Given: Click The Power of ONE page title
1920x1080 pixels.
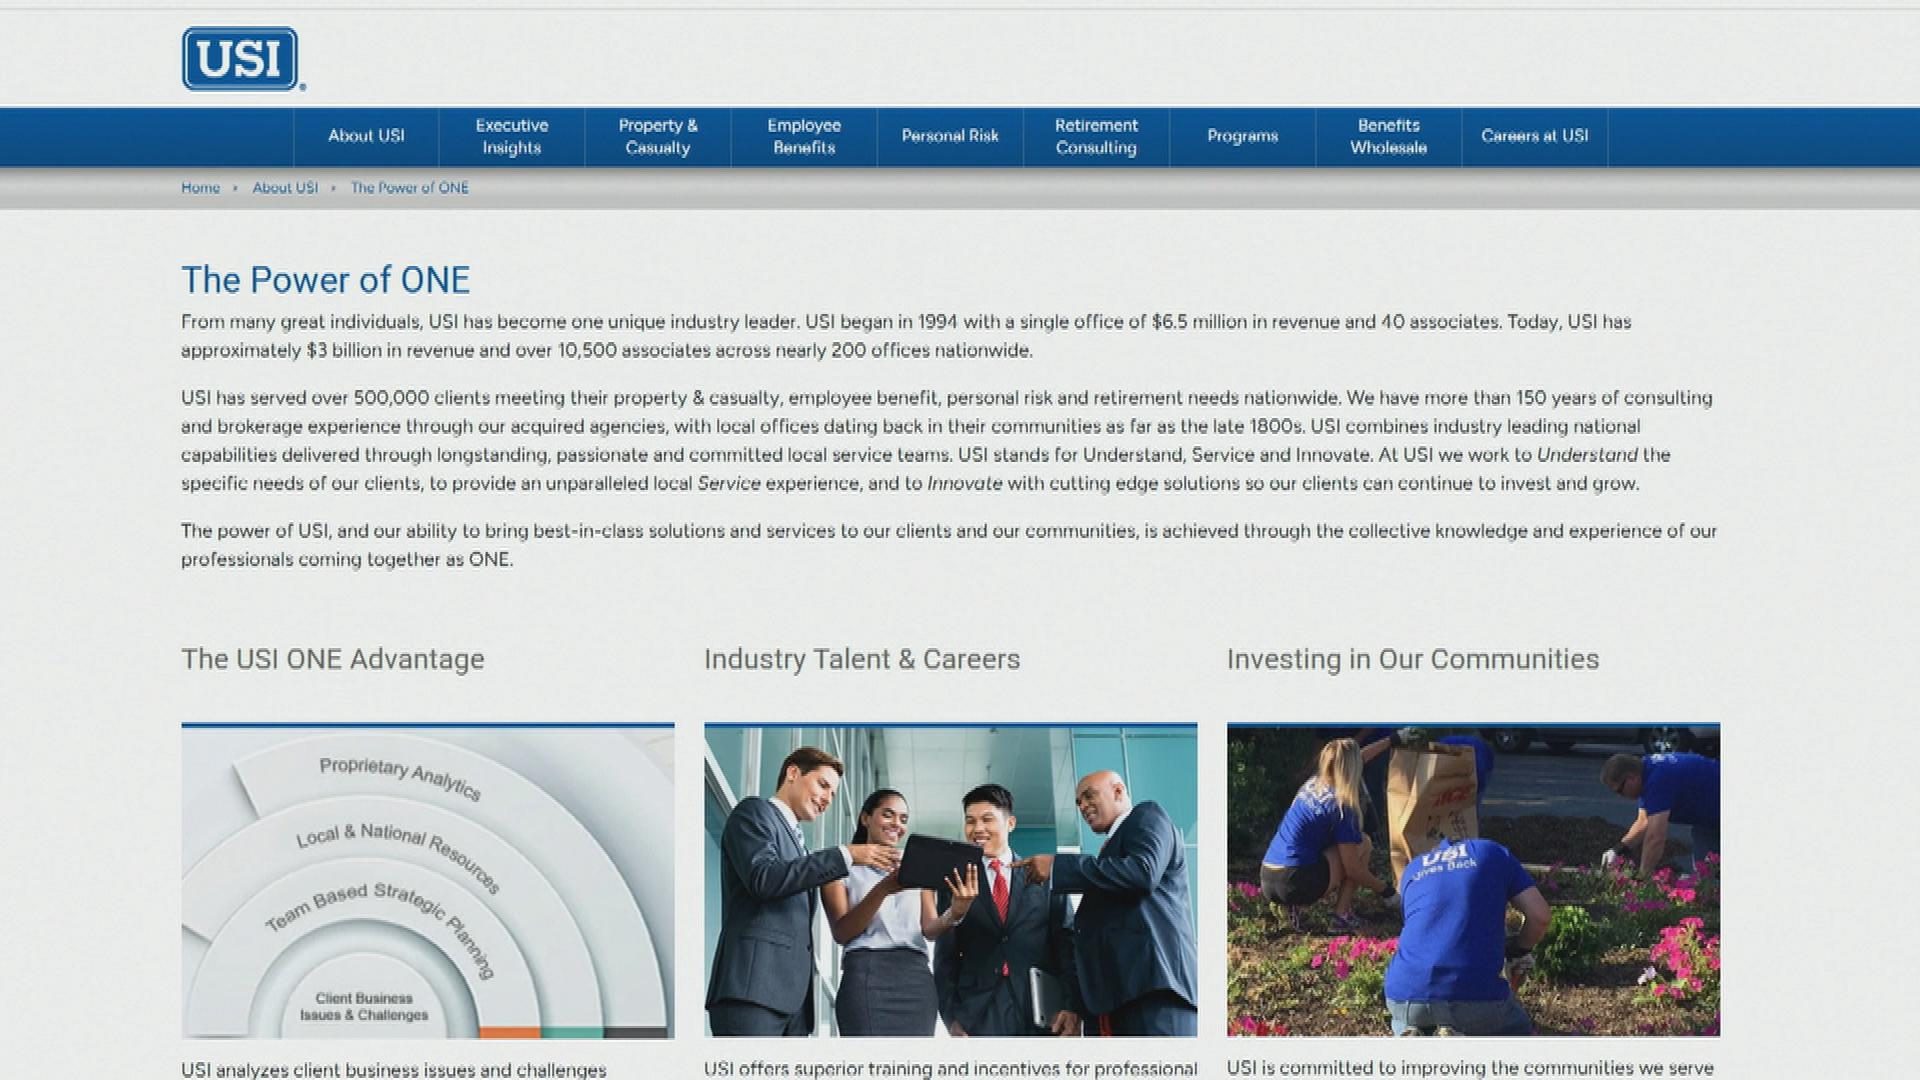Looking at the screenshot, I should pos(325,280).
